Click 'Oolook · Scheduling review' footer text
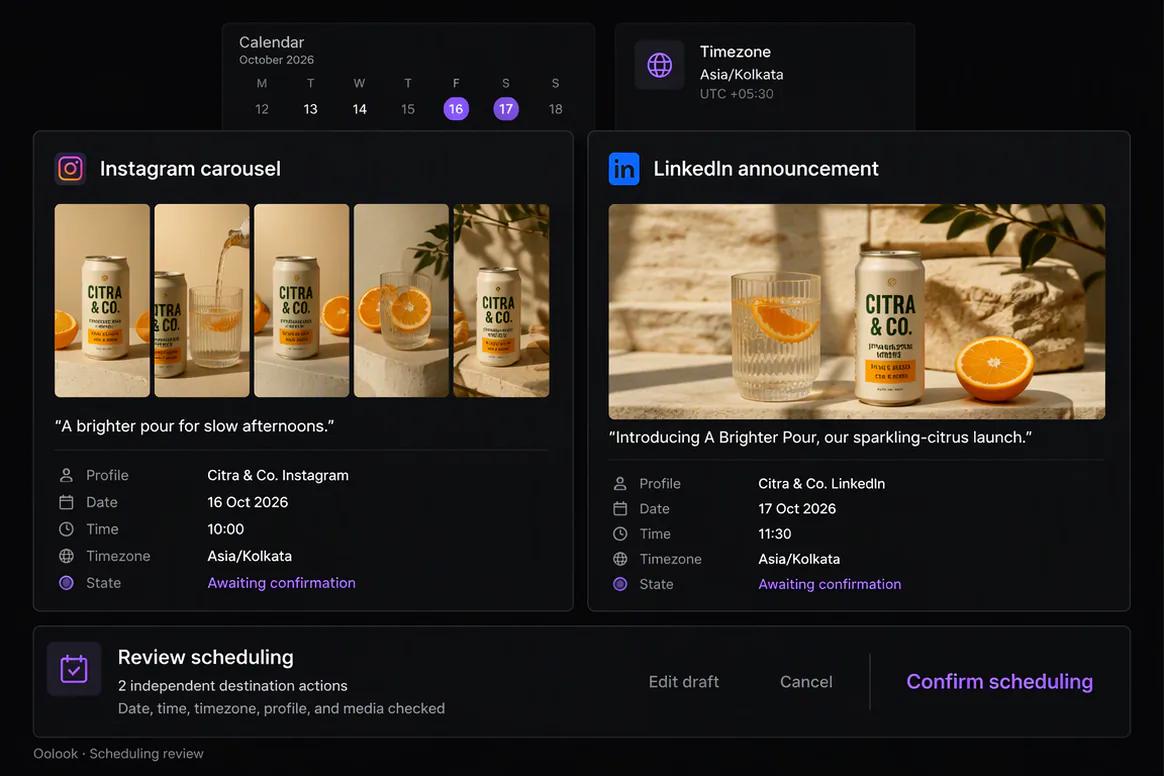Viewport: 1164px width, 776px height. 118,754
